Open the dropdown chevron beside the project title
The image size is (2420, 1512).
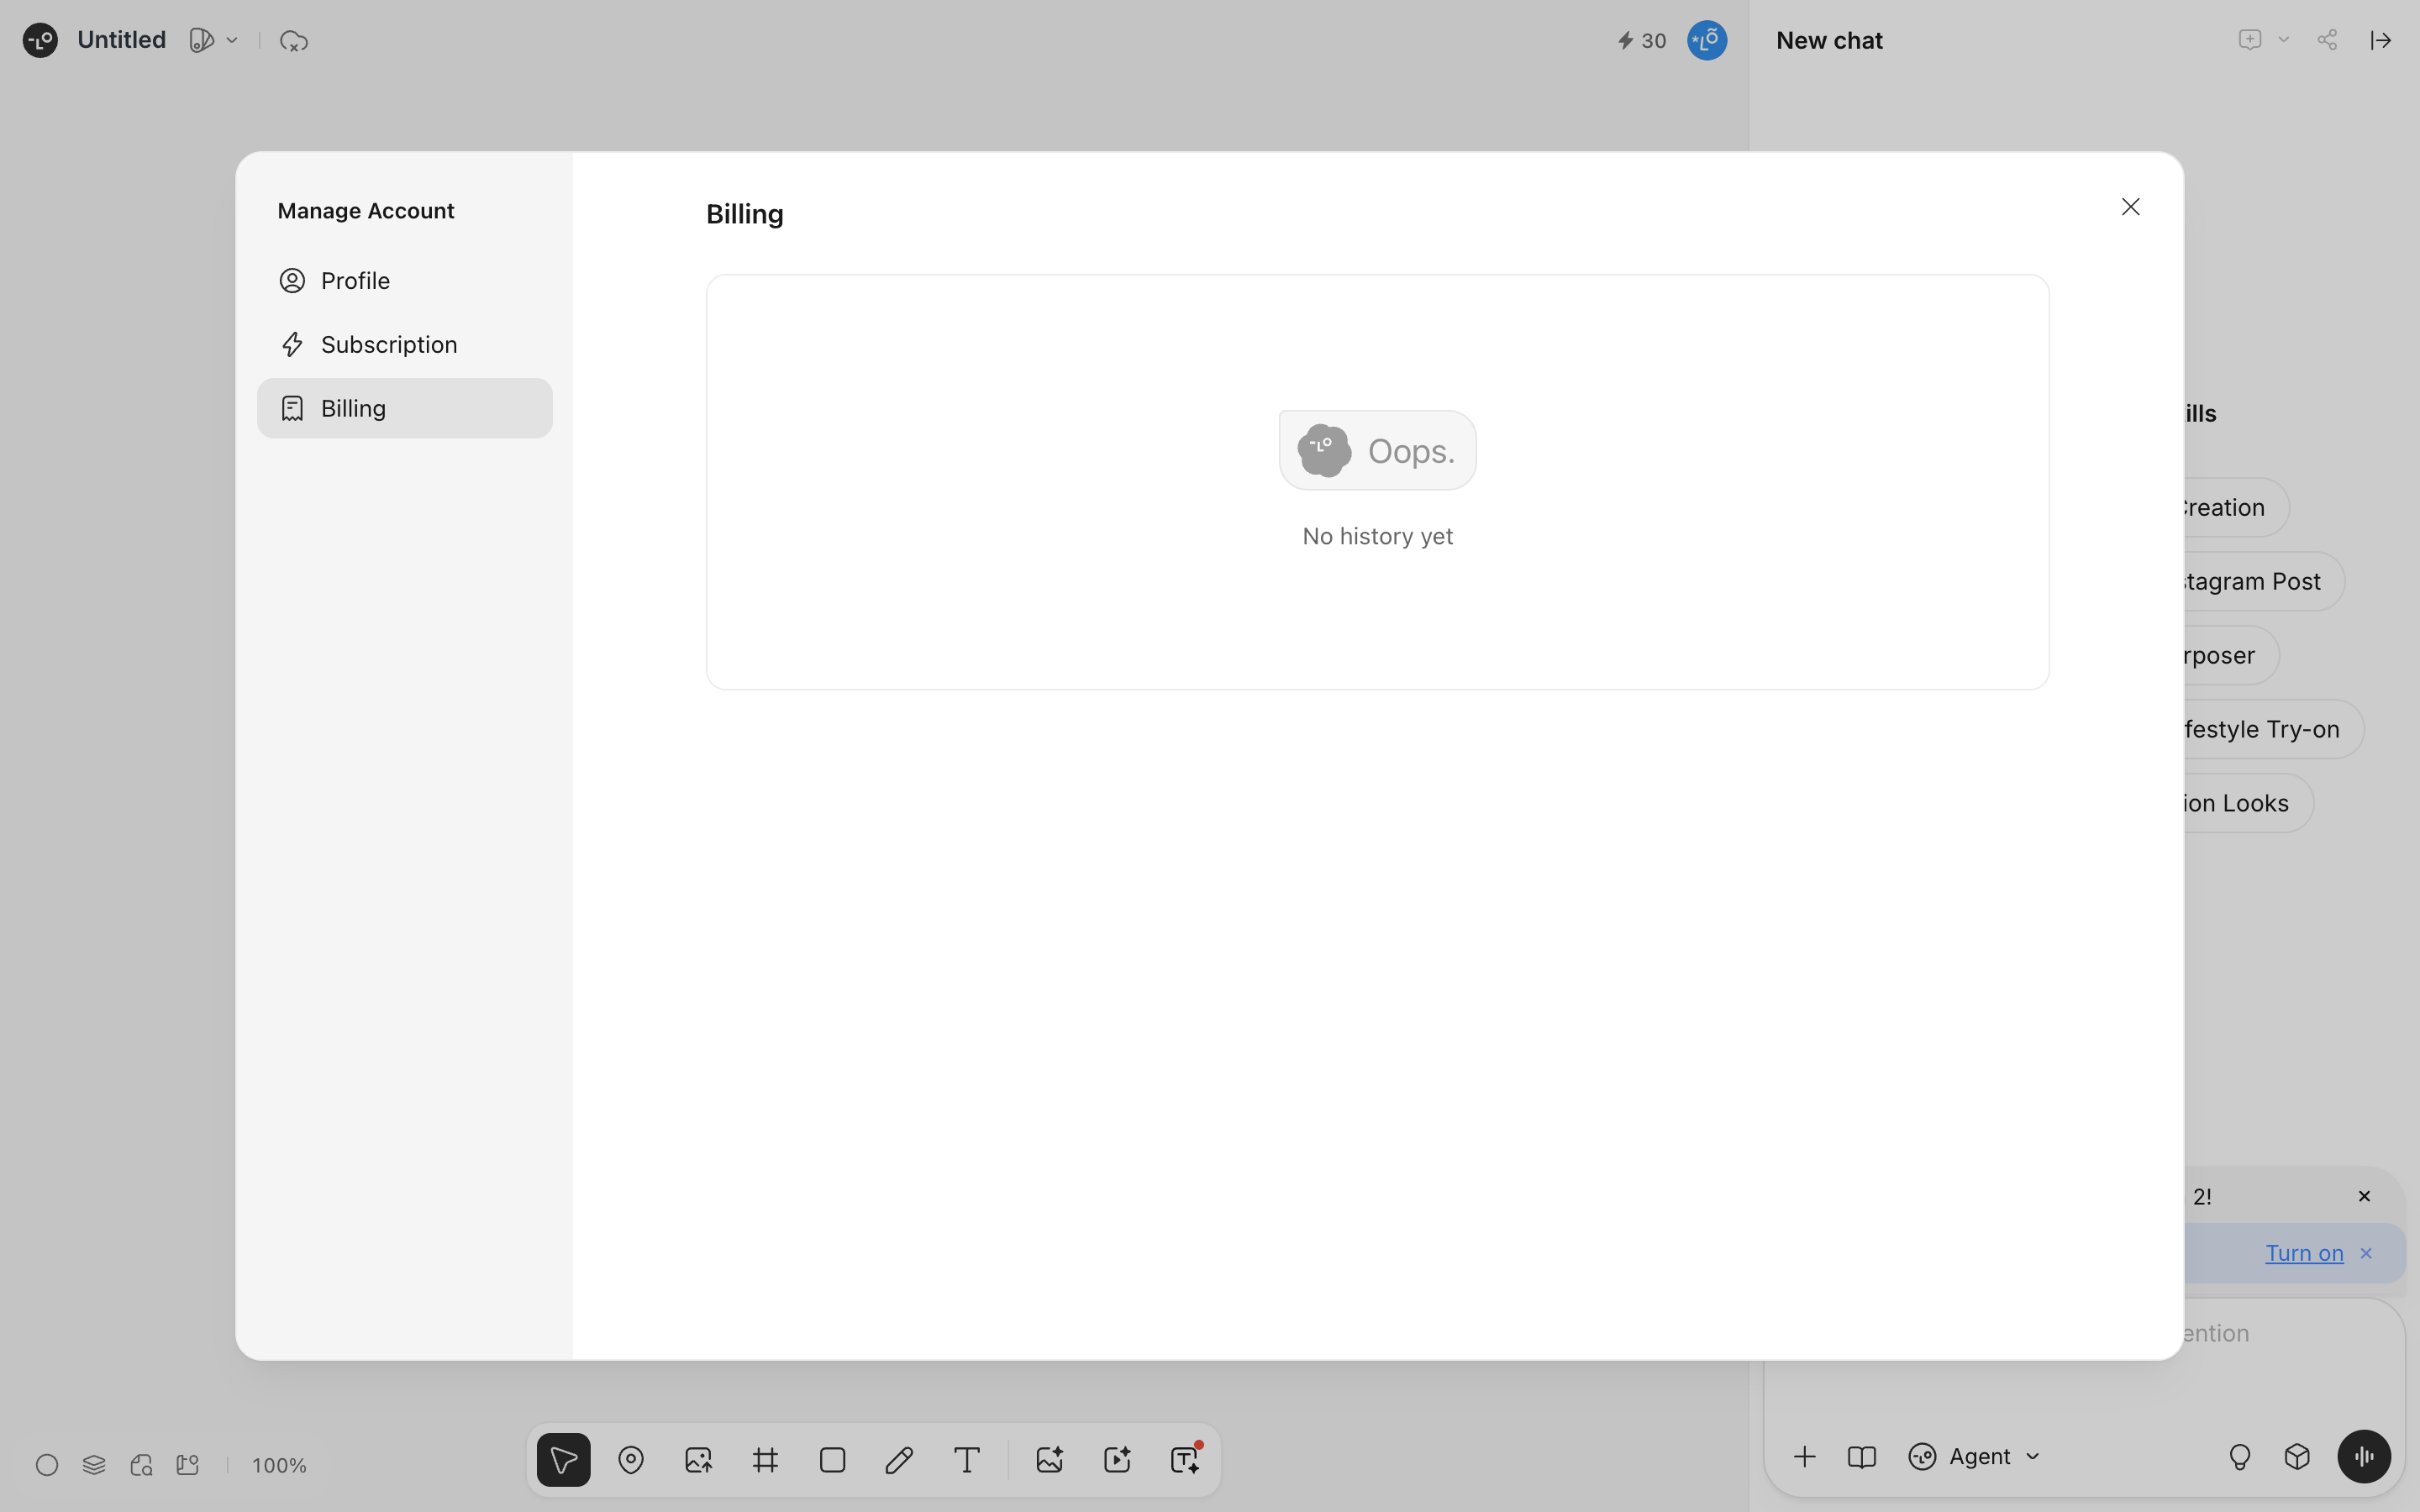point(232,40)
